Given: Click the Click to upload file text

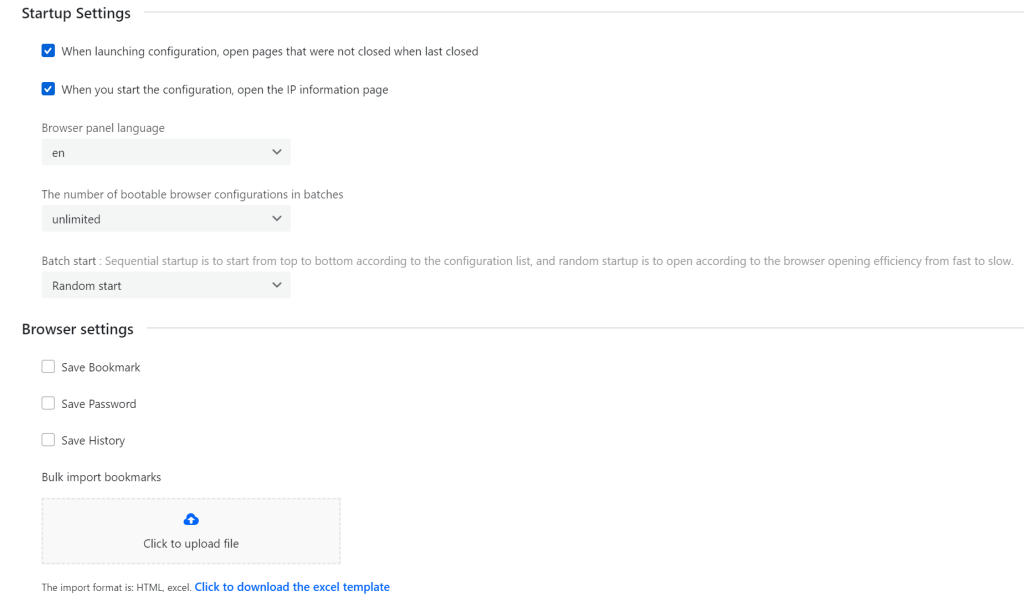Looking at the screenshot, I should point(191,544).
